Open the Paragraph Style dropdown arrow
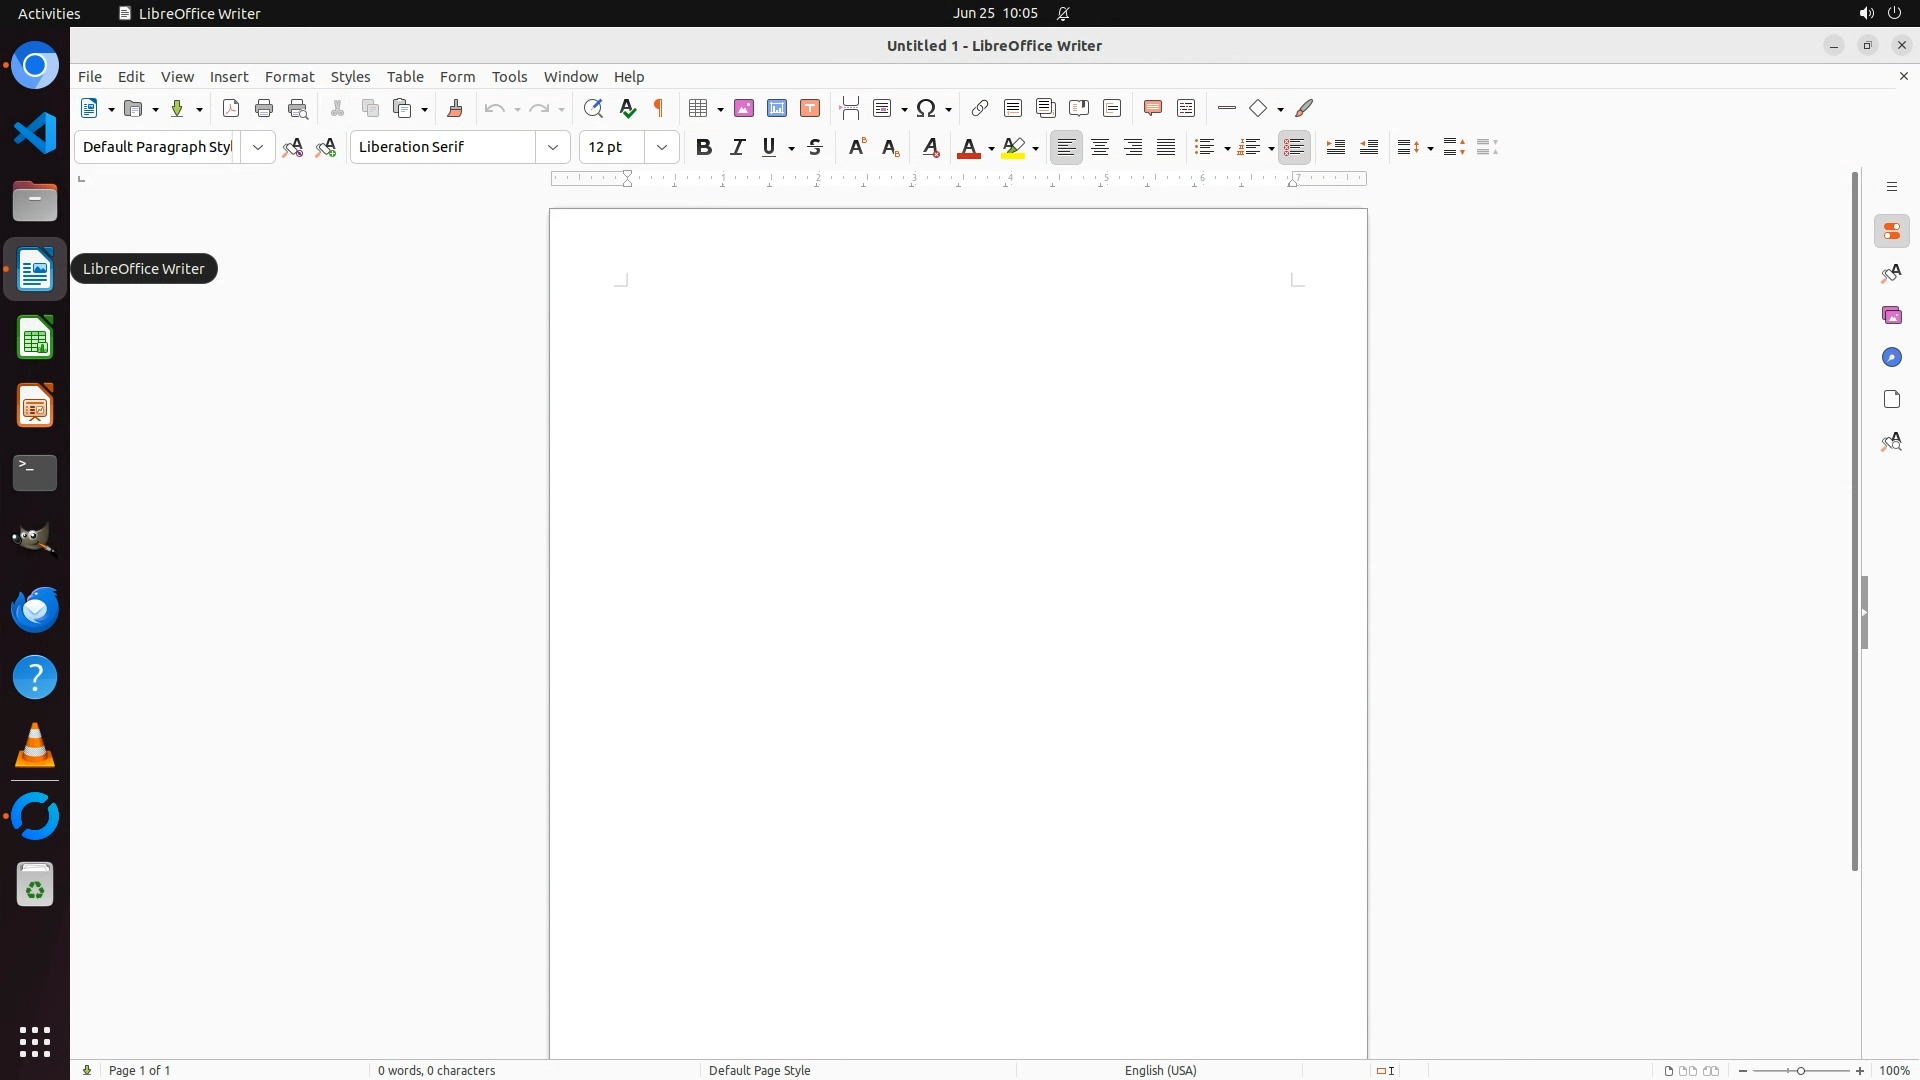The width and height of the screenshot is (1920, 1080). coord(258,148)
